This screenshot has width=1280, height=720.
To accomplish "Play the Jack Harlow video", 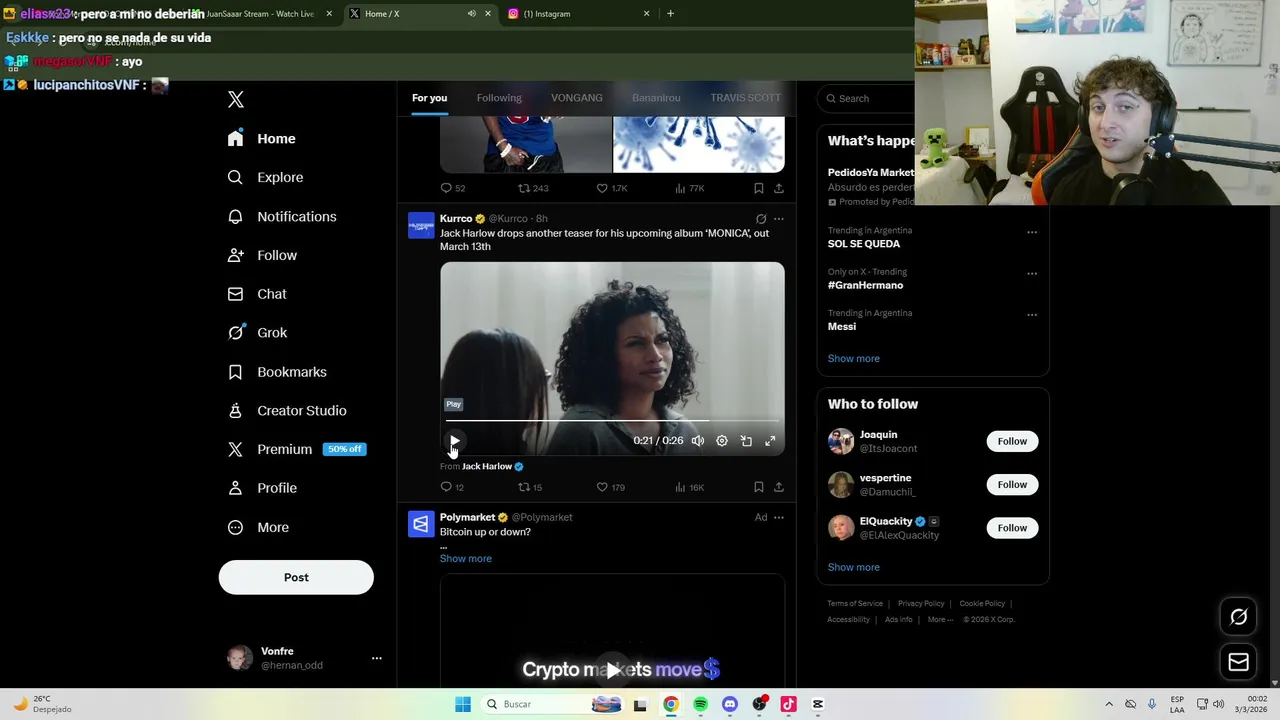I will pos(455,441).
